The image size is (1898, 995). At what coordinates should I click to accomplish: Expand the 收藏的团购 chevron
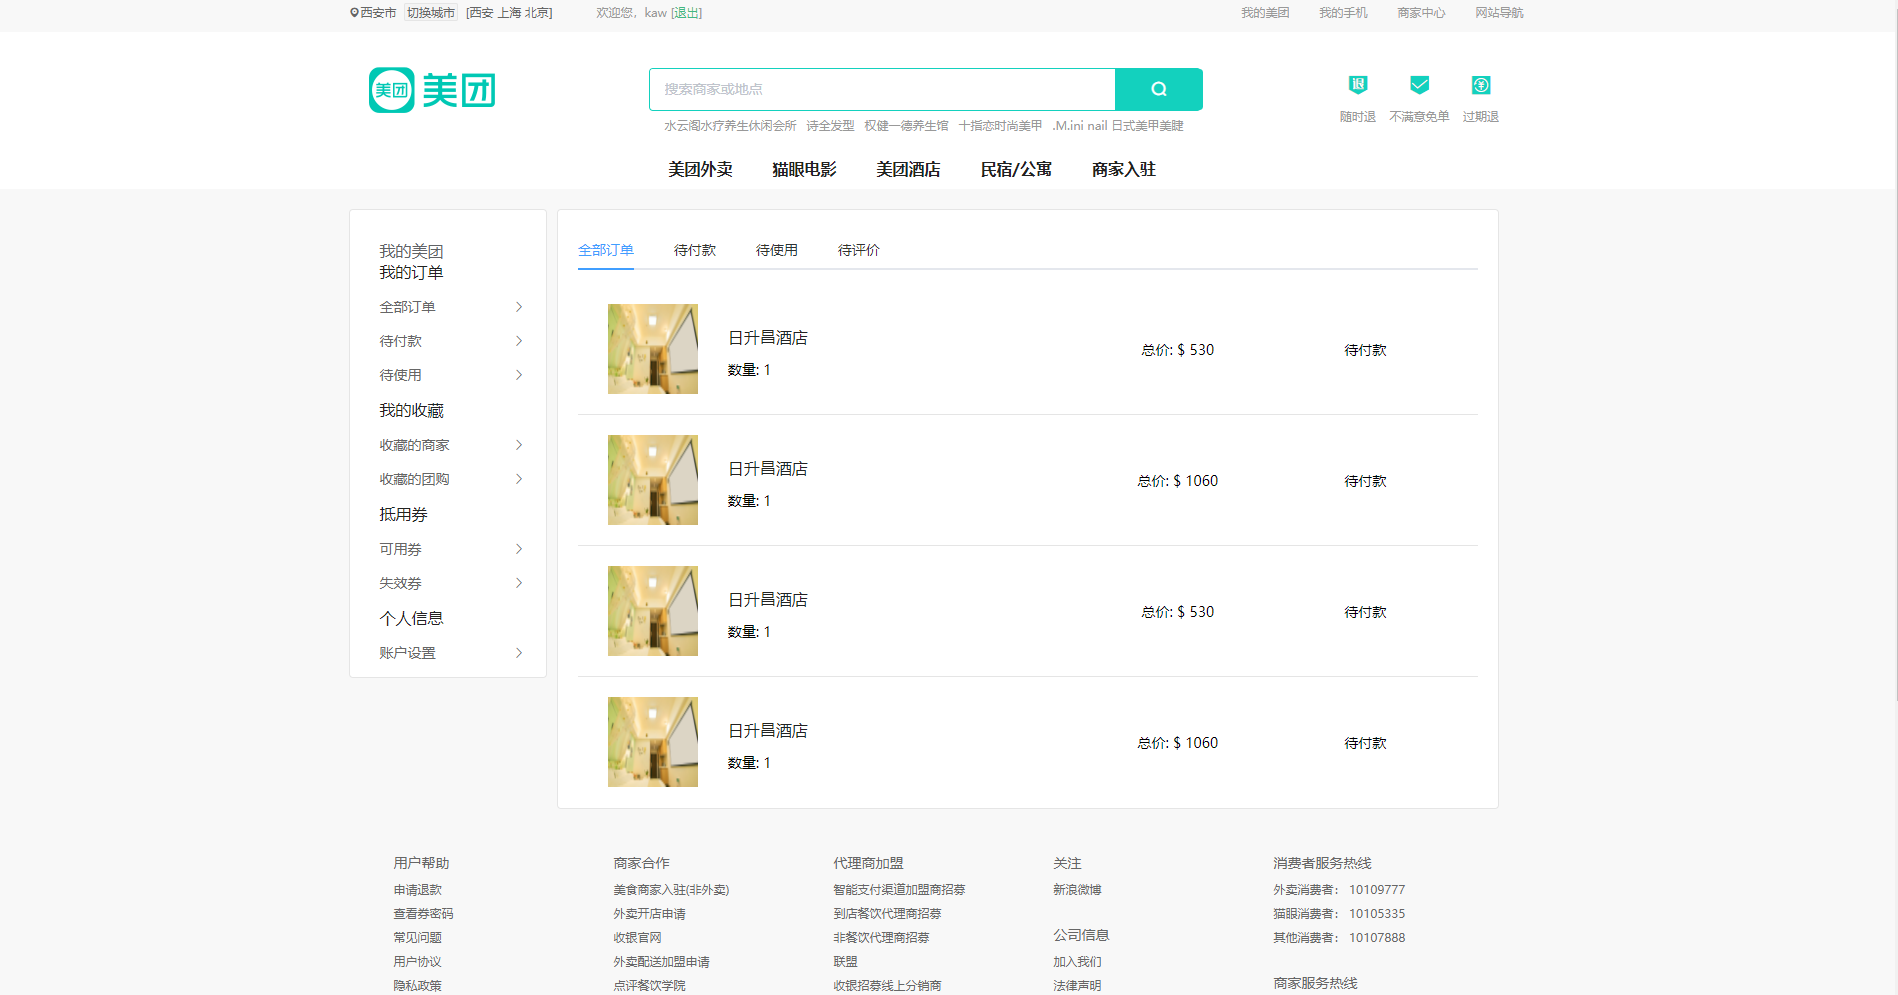coord(519,479)
